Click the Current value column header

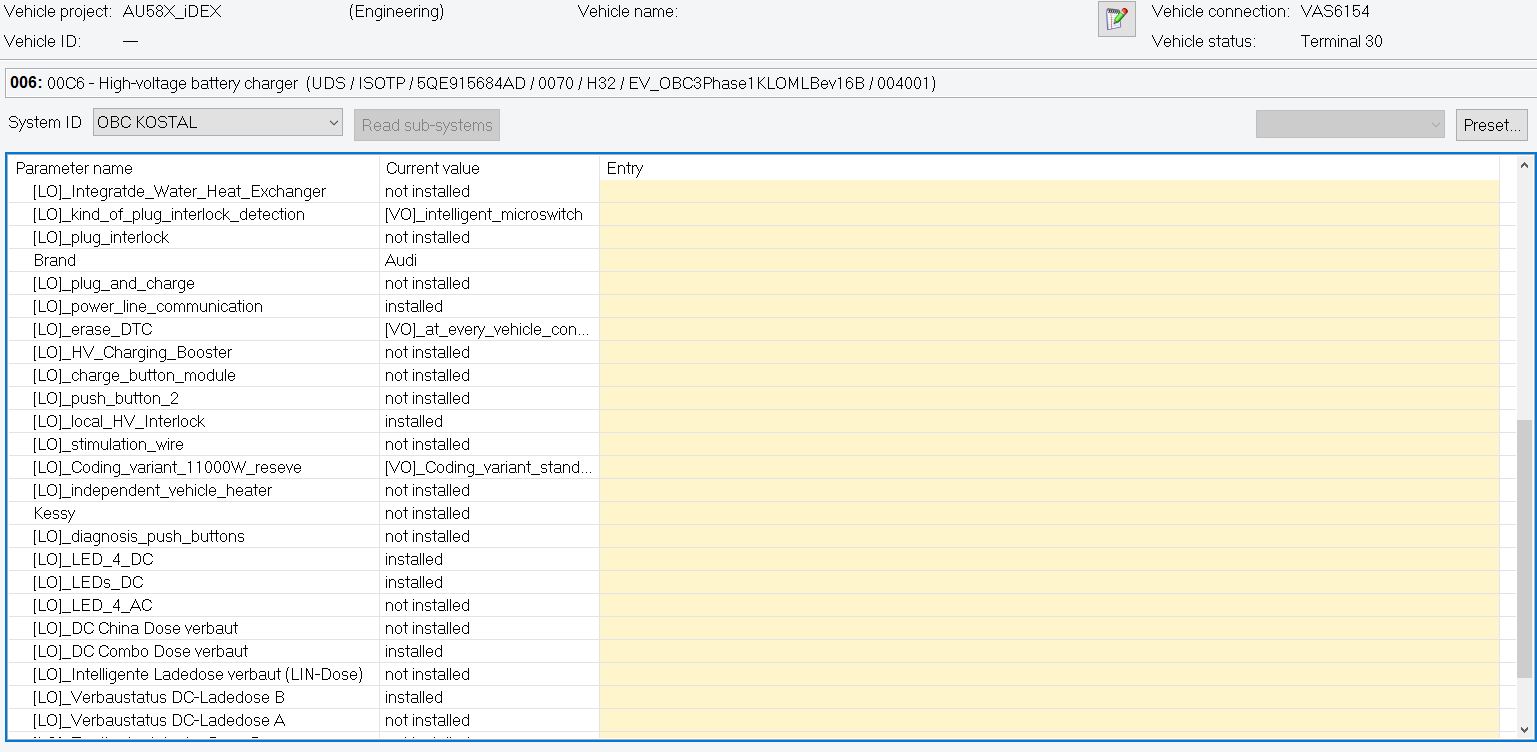tap(432, 168)
